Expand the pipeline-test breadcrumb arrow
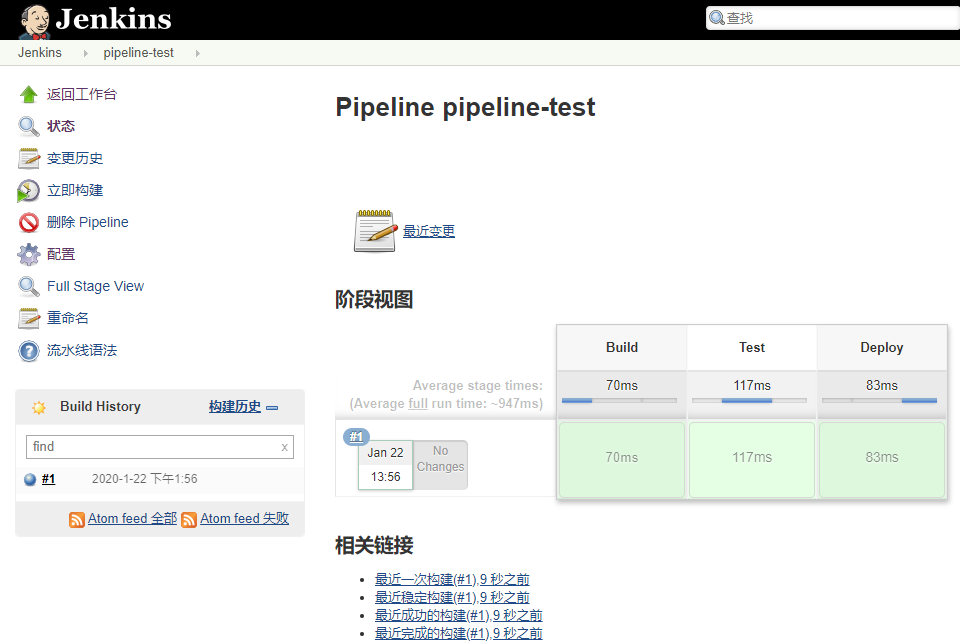960x644 pixels. (x=198, y=53)
